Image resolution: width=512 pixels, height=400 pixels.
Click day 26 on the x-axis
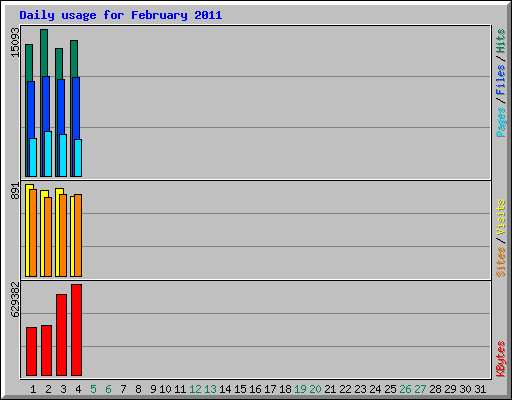[x=405, y=389]
